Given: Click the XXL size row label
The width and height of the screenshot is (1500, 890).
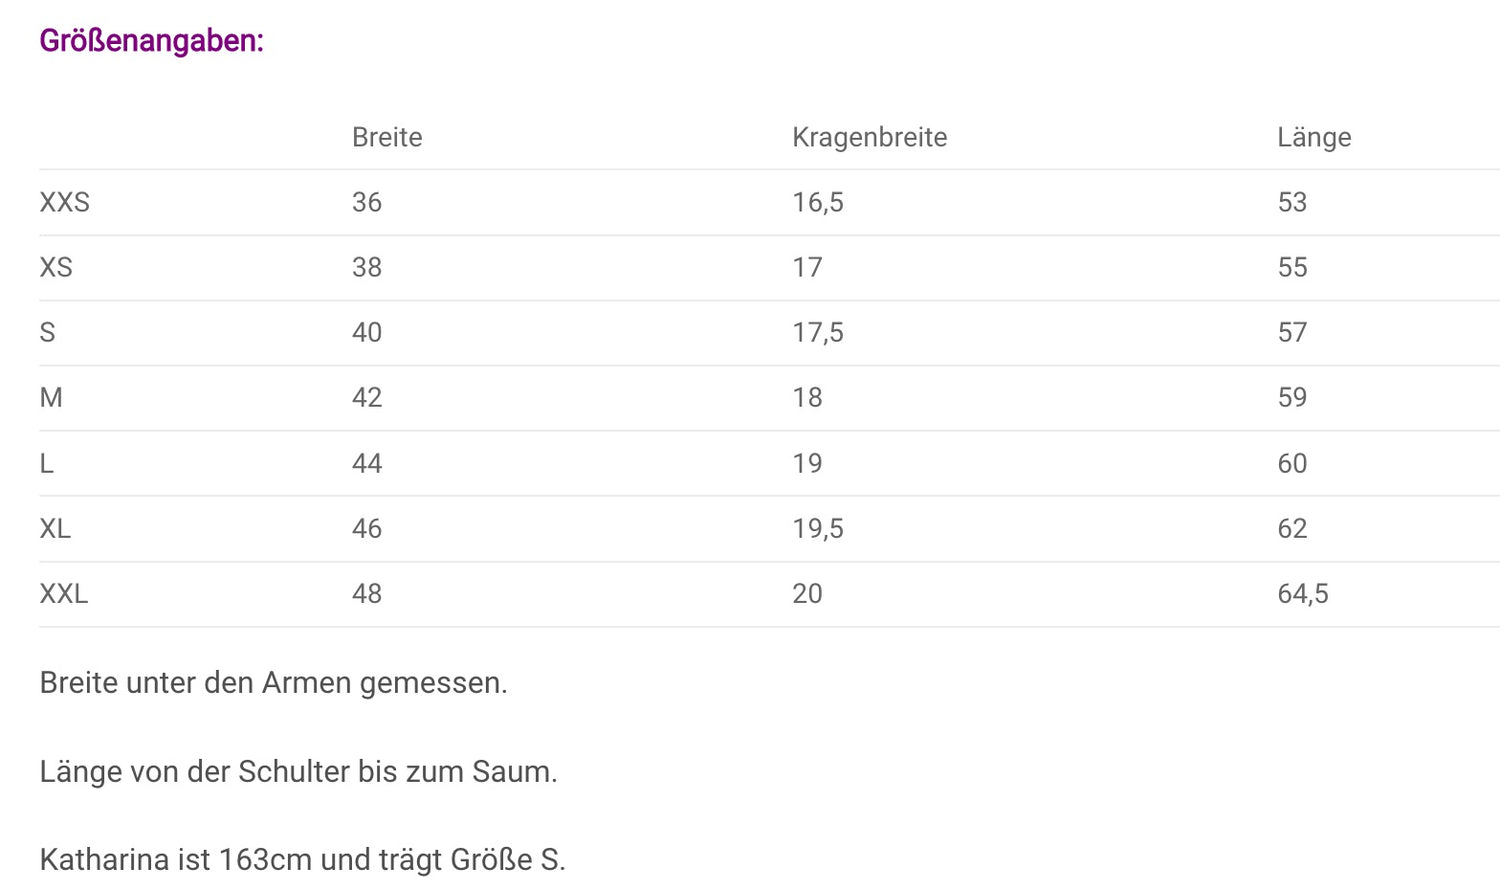Looking at the screenshot, I should point(64,593).
